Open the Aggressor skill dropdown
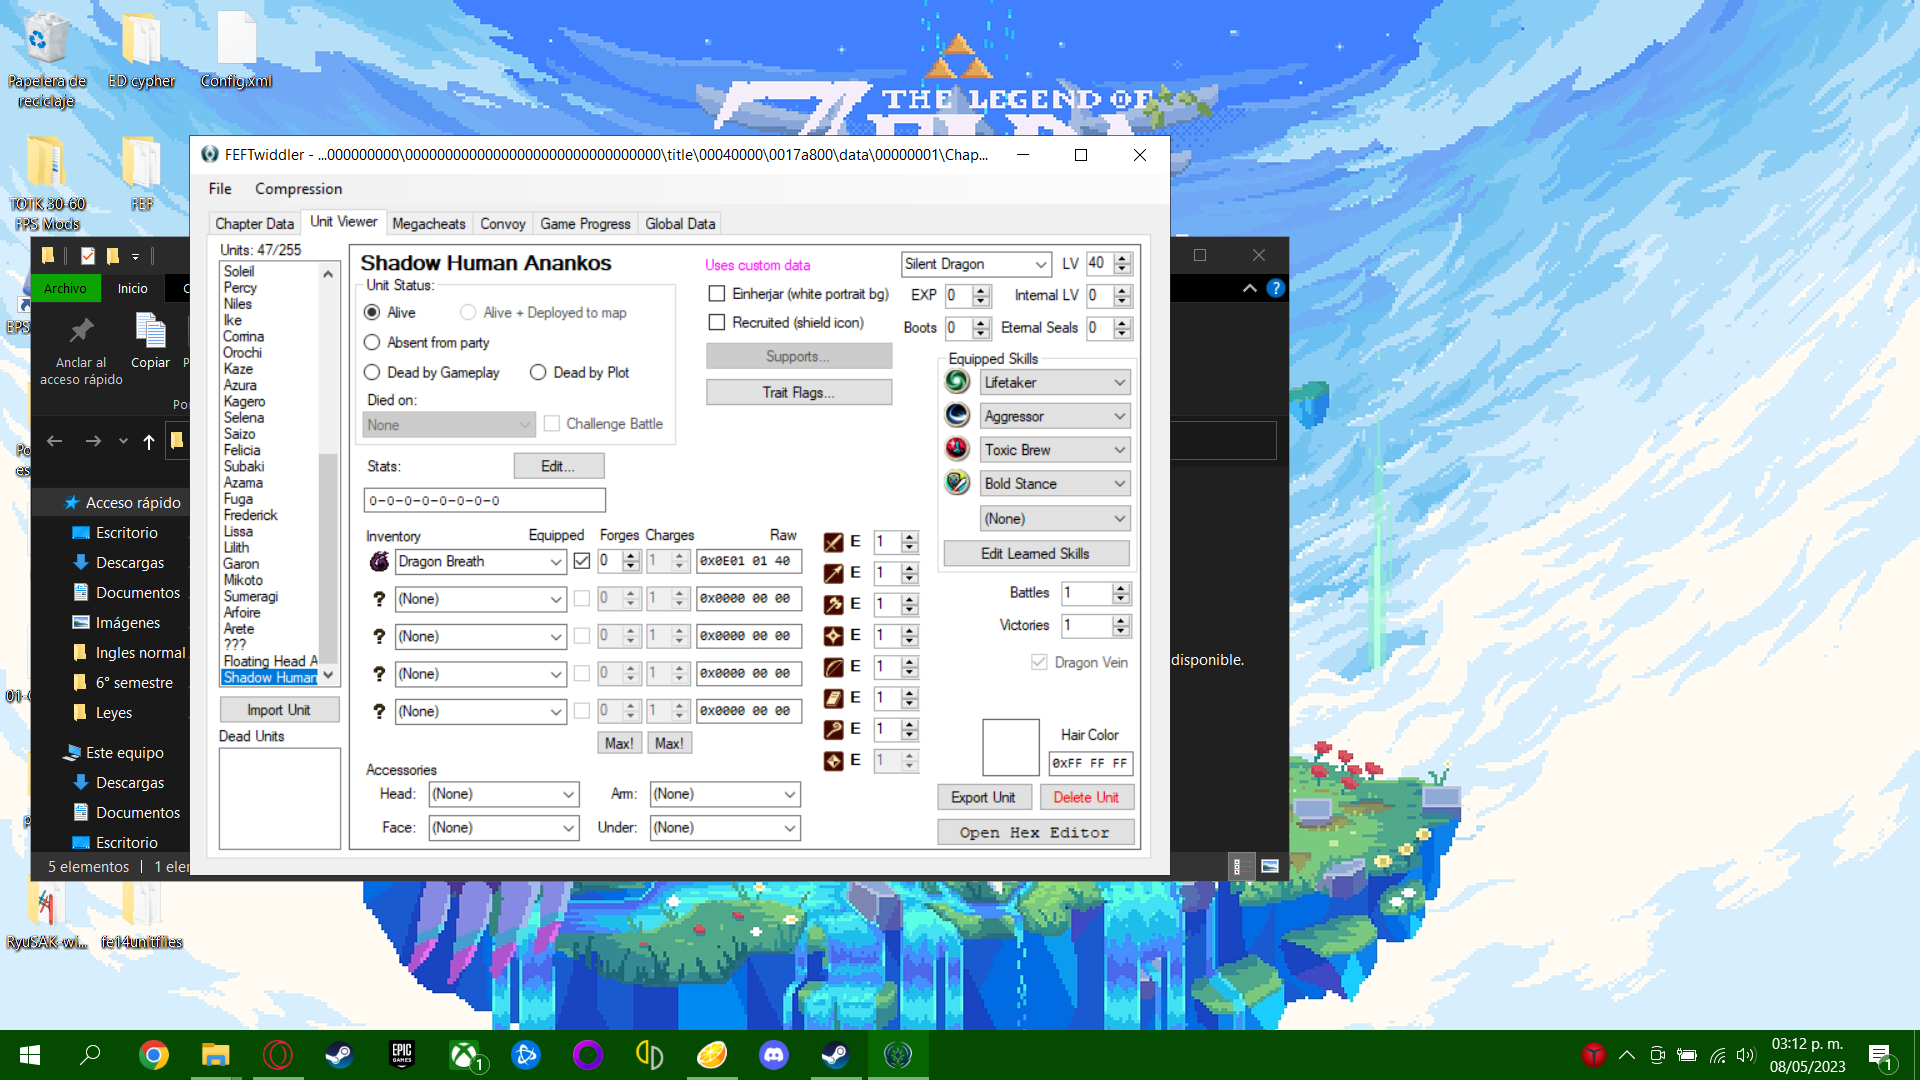 [x=1055, y=416]
